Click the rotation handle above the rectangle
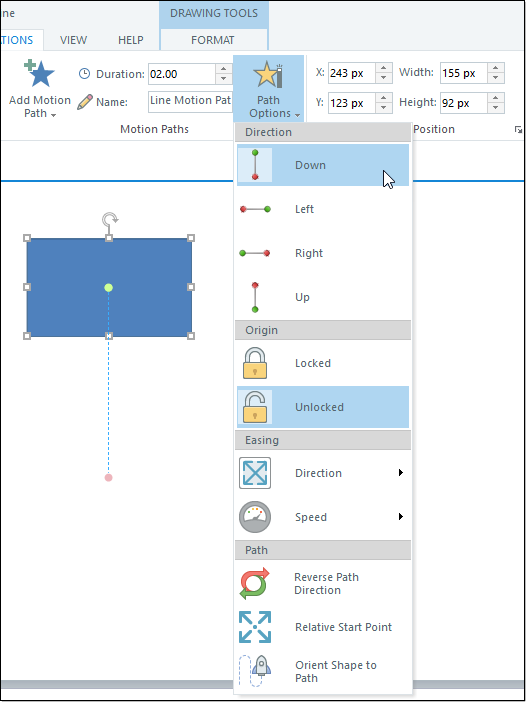This screenshot has height=704, width=528. 110,220
